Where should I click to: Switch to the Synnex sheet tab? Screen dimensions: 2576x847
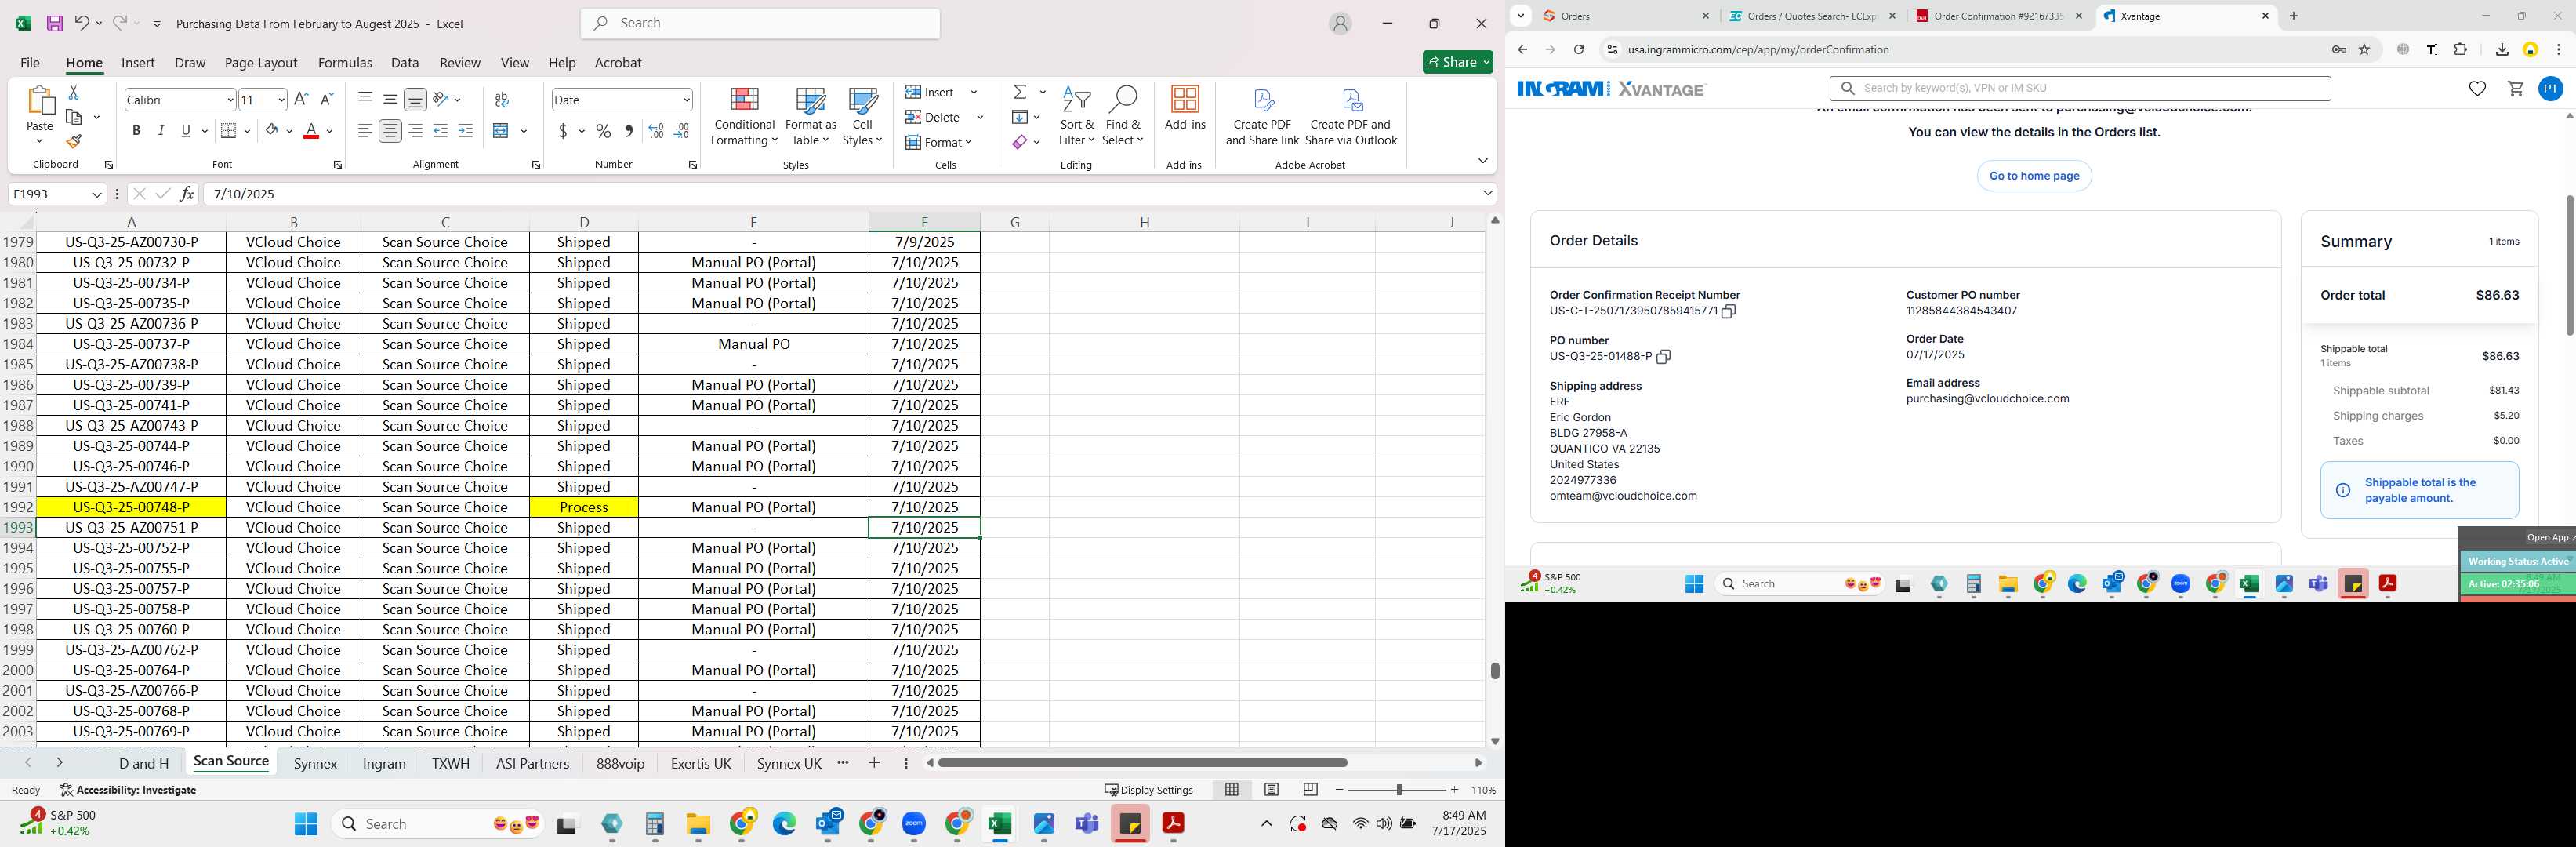click(x=315, y=763)
